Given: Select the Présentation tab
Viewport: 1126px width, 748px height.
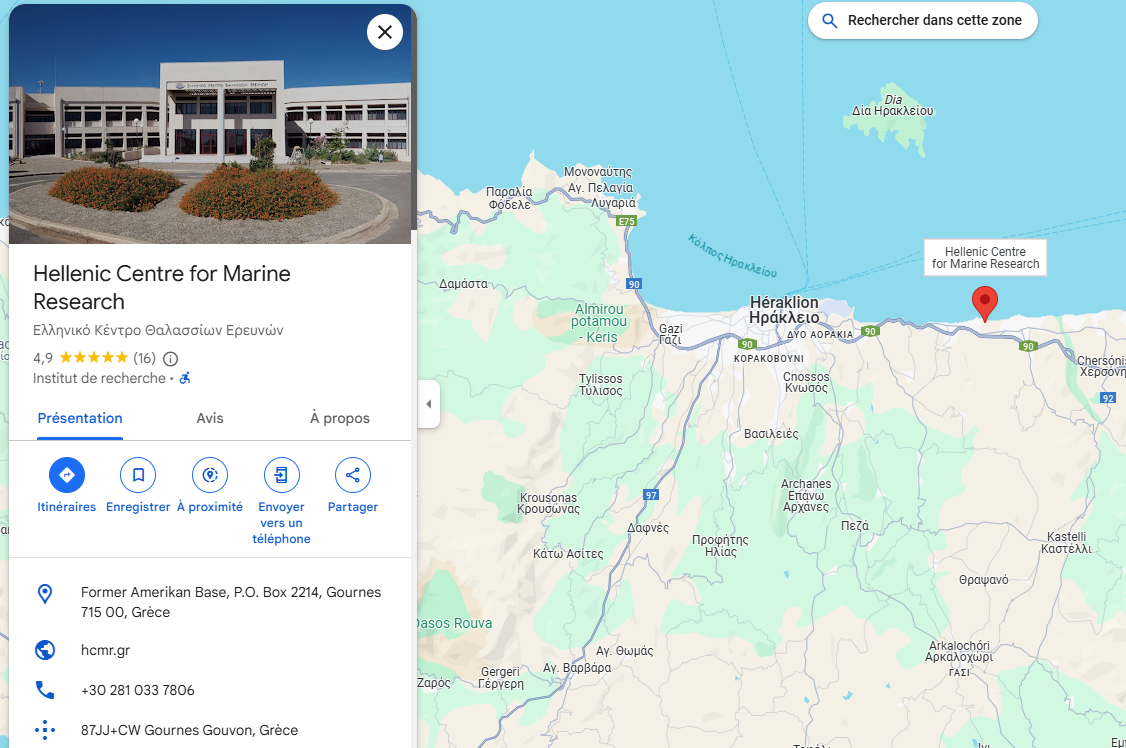Looking at the screenshot, I should point(80,419).
